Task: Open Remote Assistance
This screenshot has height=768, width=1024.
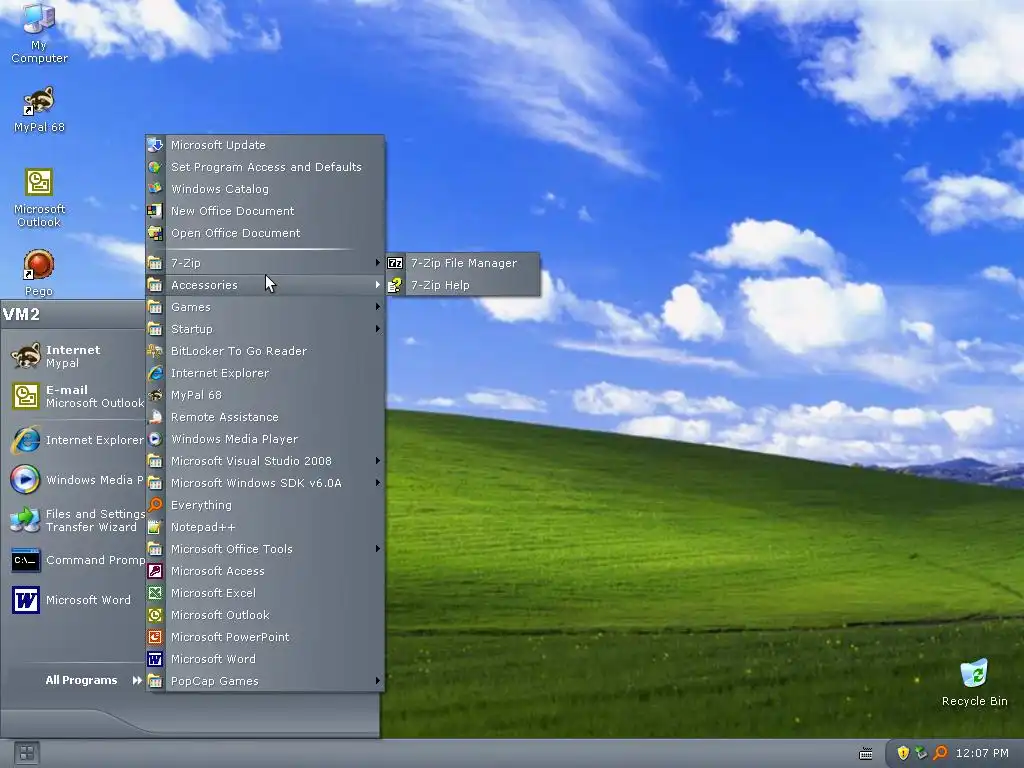Action: click(265, 417)
